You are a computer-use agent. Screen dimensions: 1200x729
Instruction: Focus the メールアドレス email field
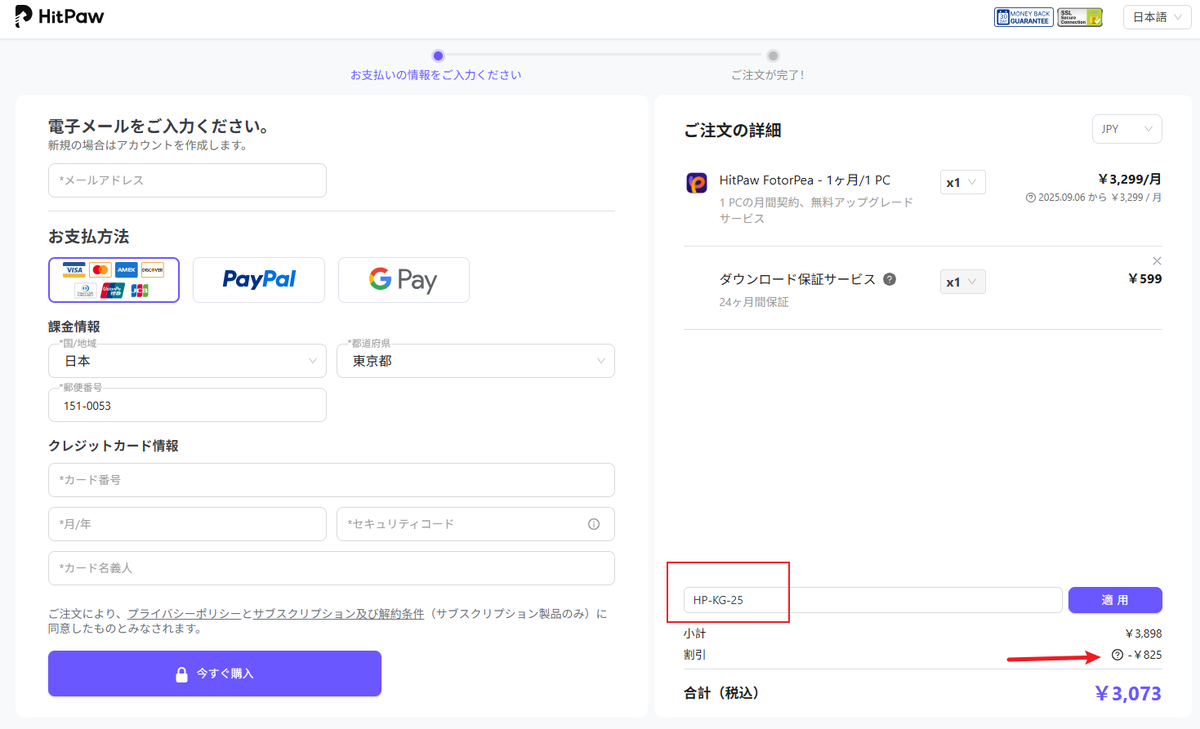click(187, 180)
